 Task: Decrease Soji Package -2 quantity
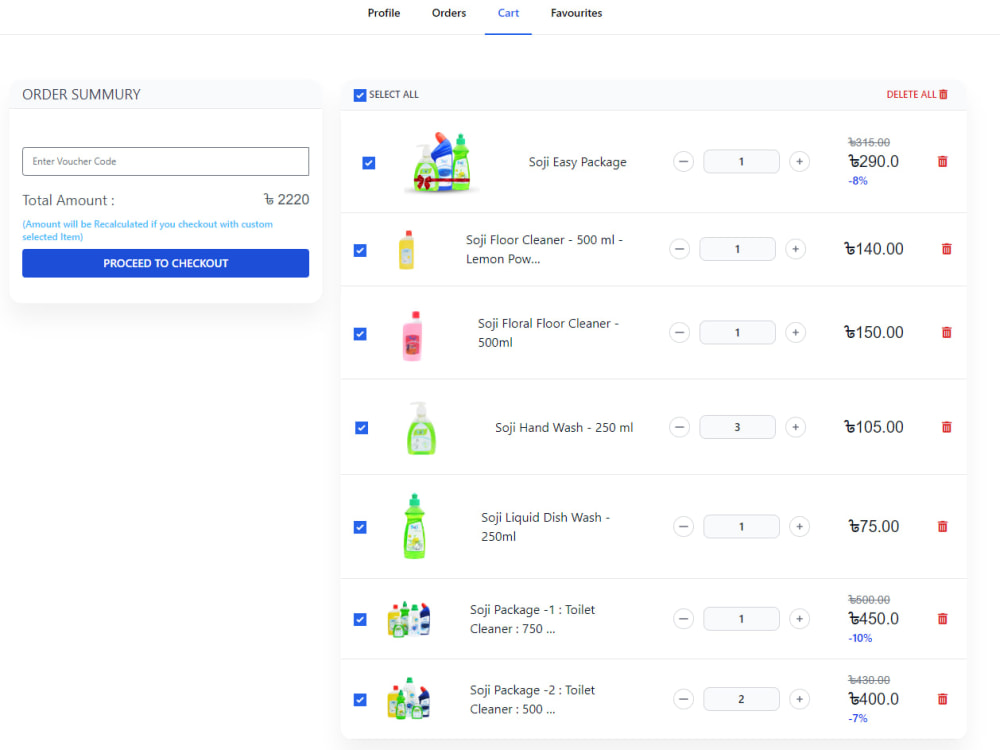click(x=683, y=699)
